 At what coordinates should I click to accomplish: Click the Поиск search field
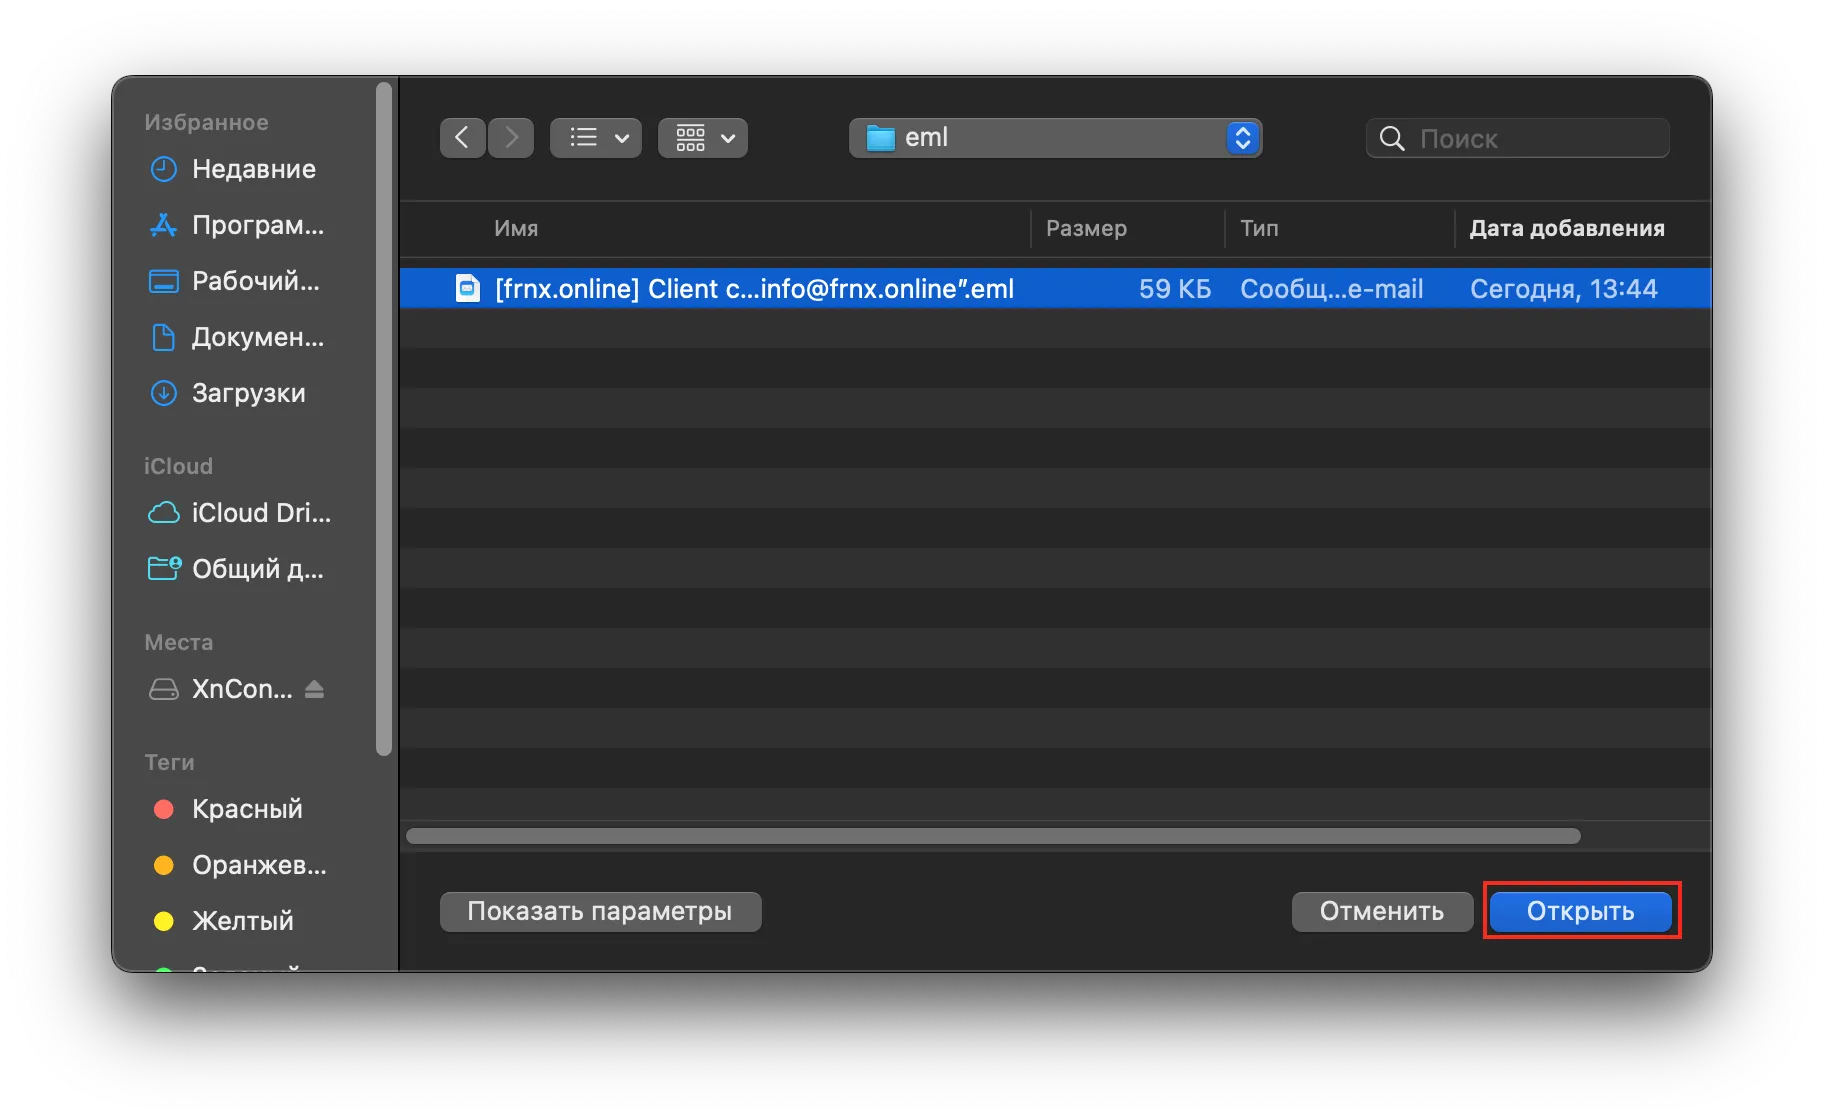pos(1530,139)
